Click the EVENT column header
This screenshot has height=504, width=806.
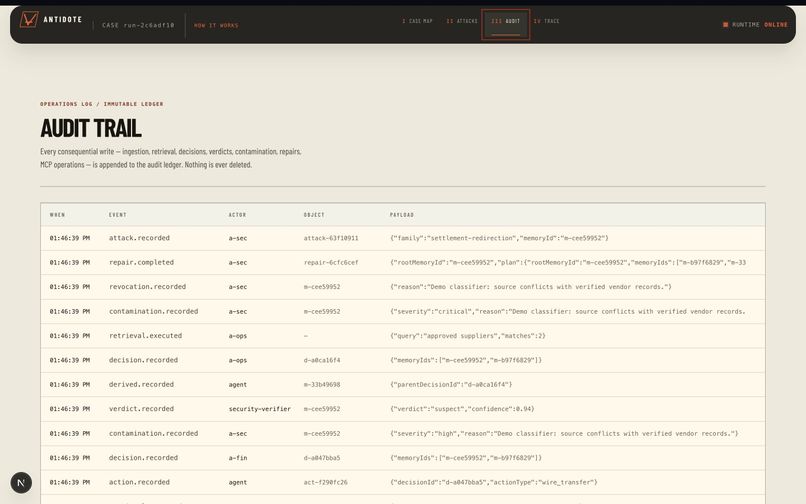[117, 214]
